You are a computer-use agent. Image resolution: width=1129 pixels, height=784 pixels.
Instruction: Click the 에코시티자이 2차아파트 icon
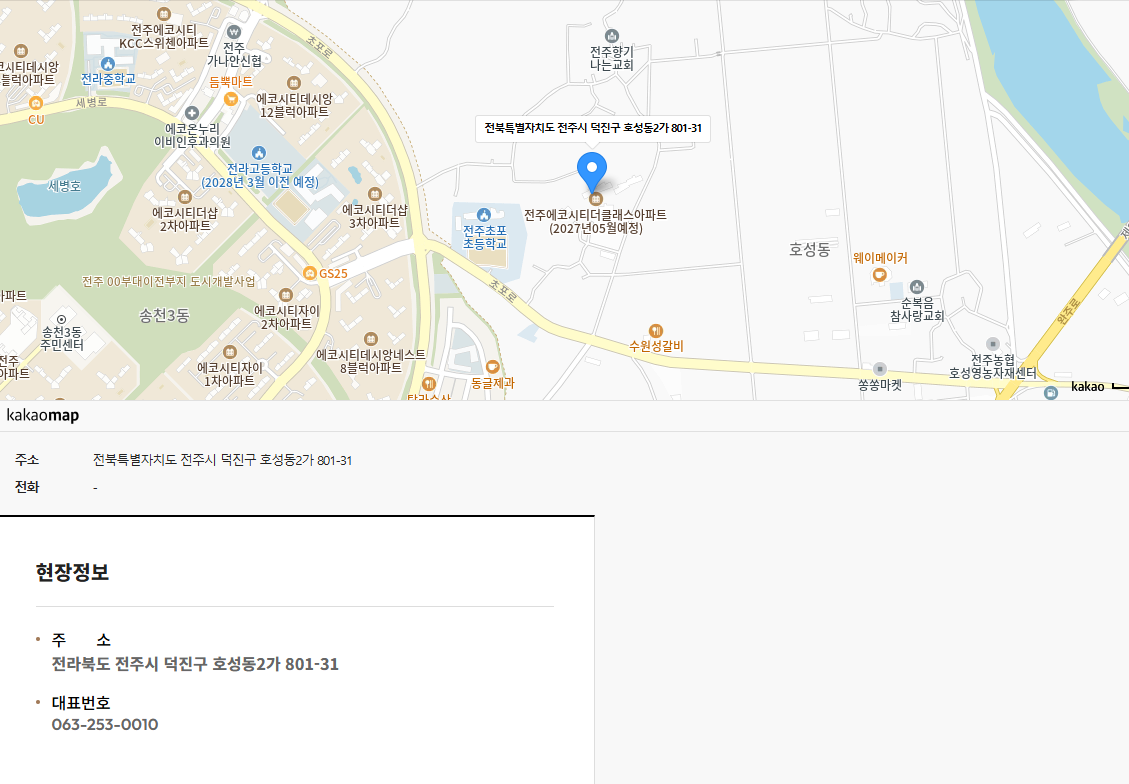coord(286,295)
